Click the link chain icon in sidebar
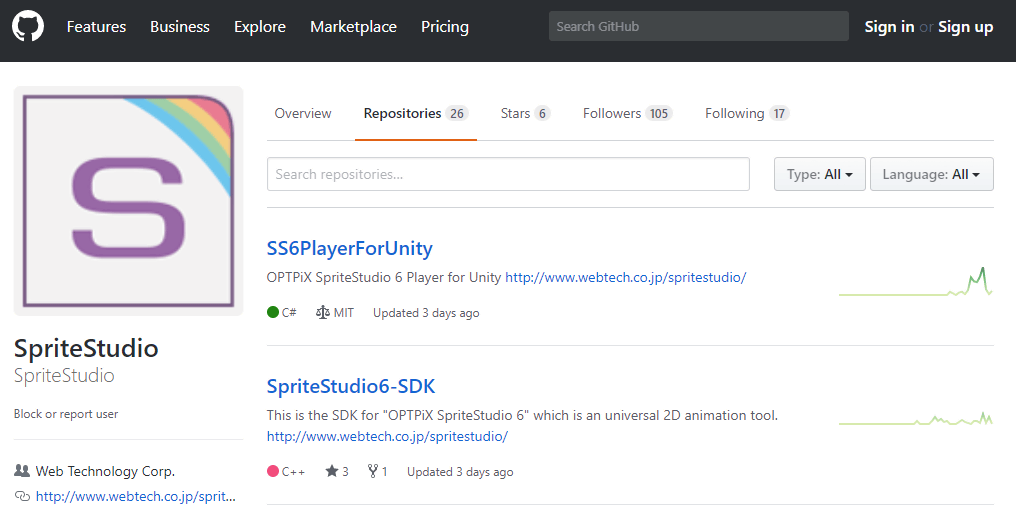 pyautogui.click(x=22, y=497)
